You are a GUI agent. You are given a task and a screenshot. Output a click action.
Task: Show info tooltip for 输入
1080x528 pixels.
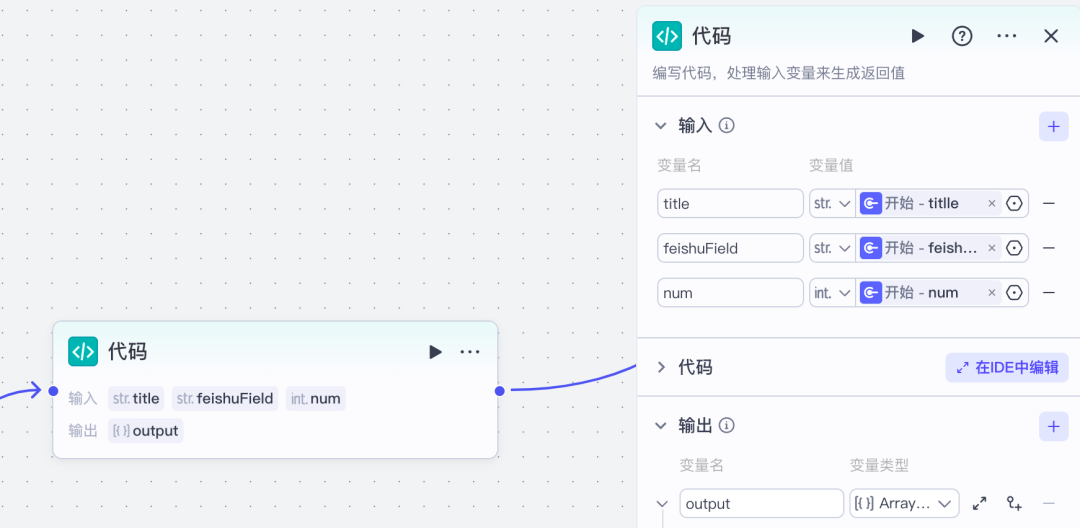(x=726, y=125)
